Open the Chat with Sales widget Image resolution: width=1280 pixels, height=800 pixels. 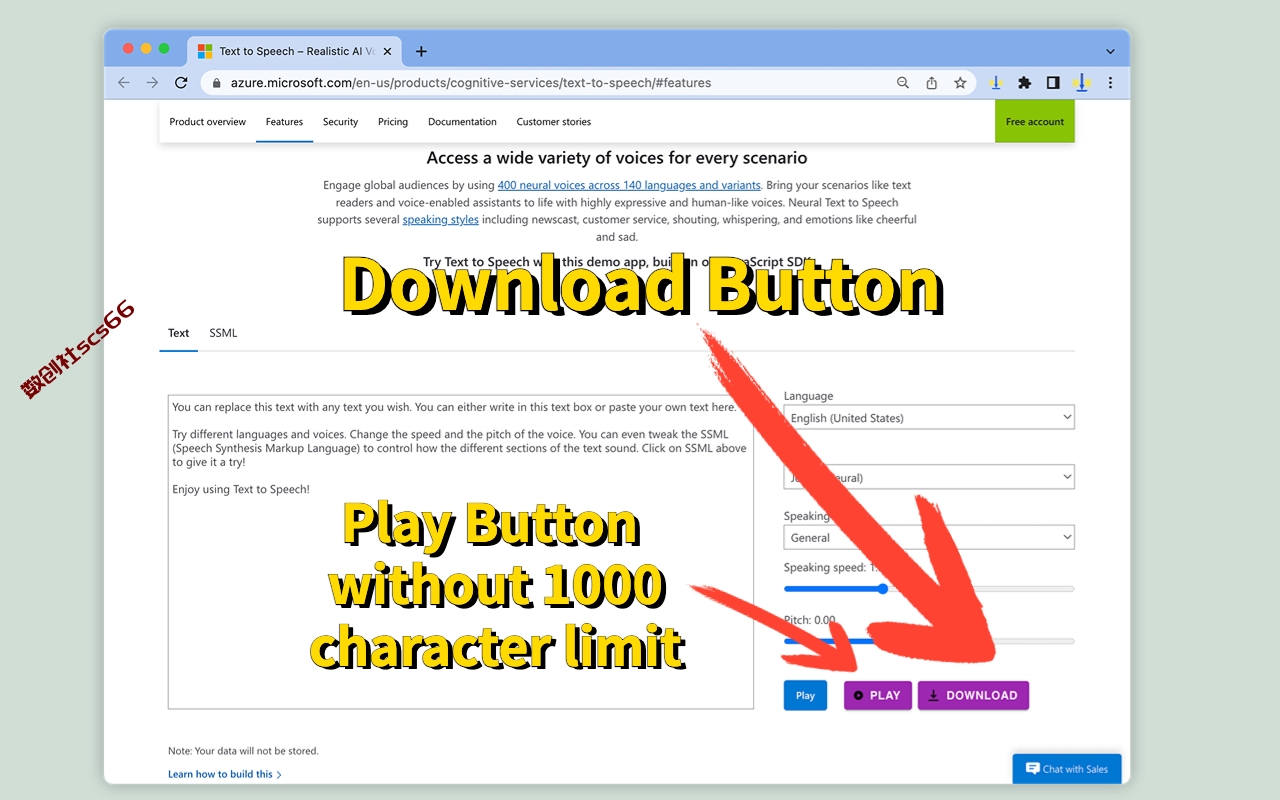[x=1067, y=769]
